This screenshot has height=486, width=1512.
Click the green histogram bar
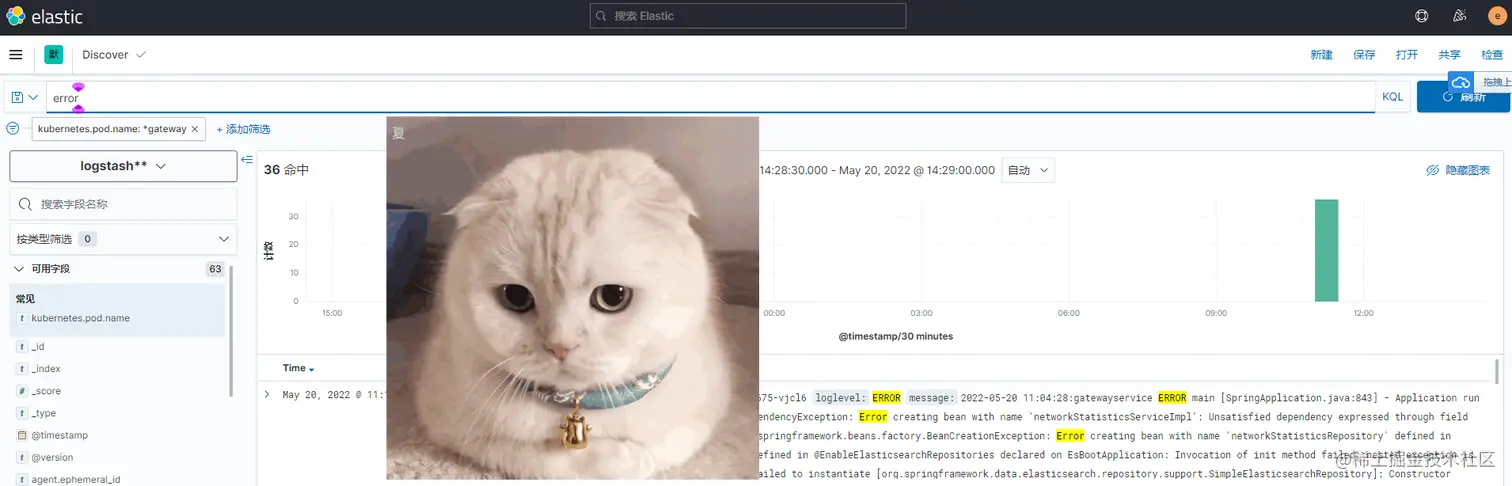click(x=1326, y=250)
